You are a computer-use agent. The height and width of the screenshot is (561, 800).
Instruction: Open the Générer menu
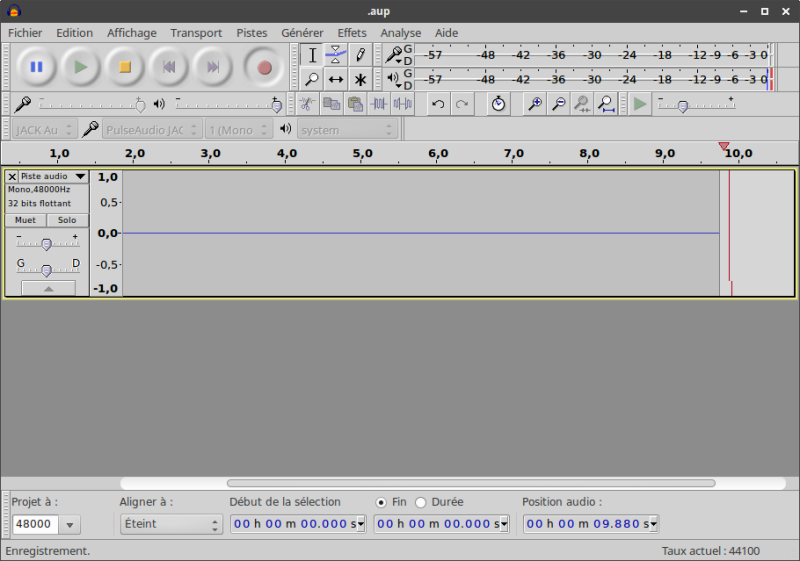coord(302,33)
